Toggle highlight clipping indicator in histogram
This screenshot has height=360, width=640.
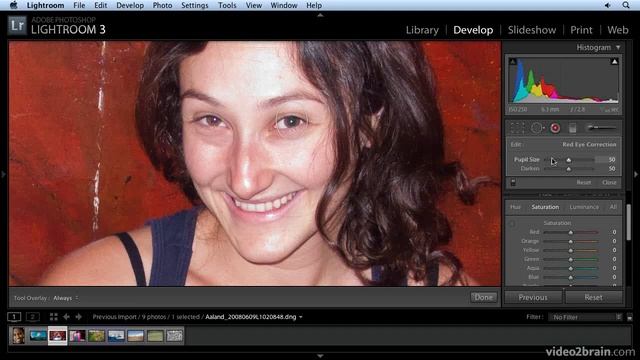pos(614,62)
